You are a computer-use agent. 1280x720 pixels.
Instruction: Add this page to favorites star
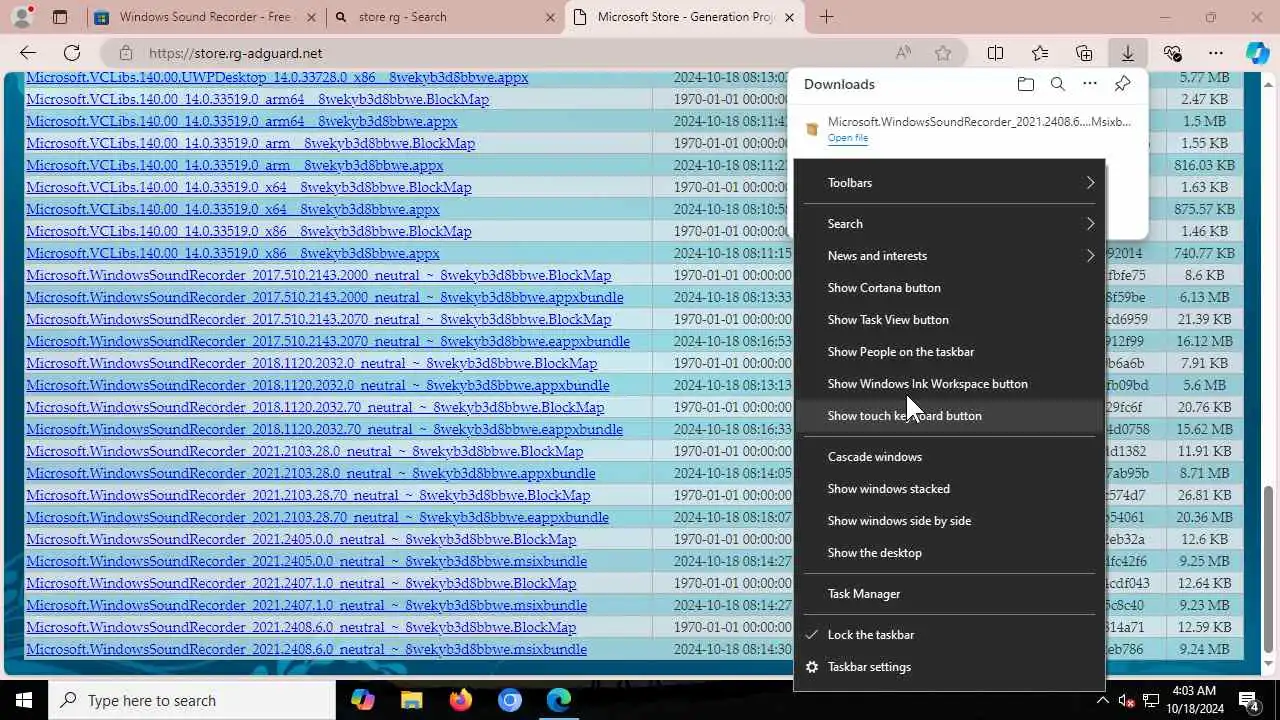coord(942,53)
